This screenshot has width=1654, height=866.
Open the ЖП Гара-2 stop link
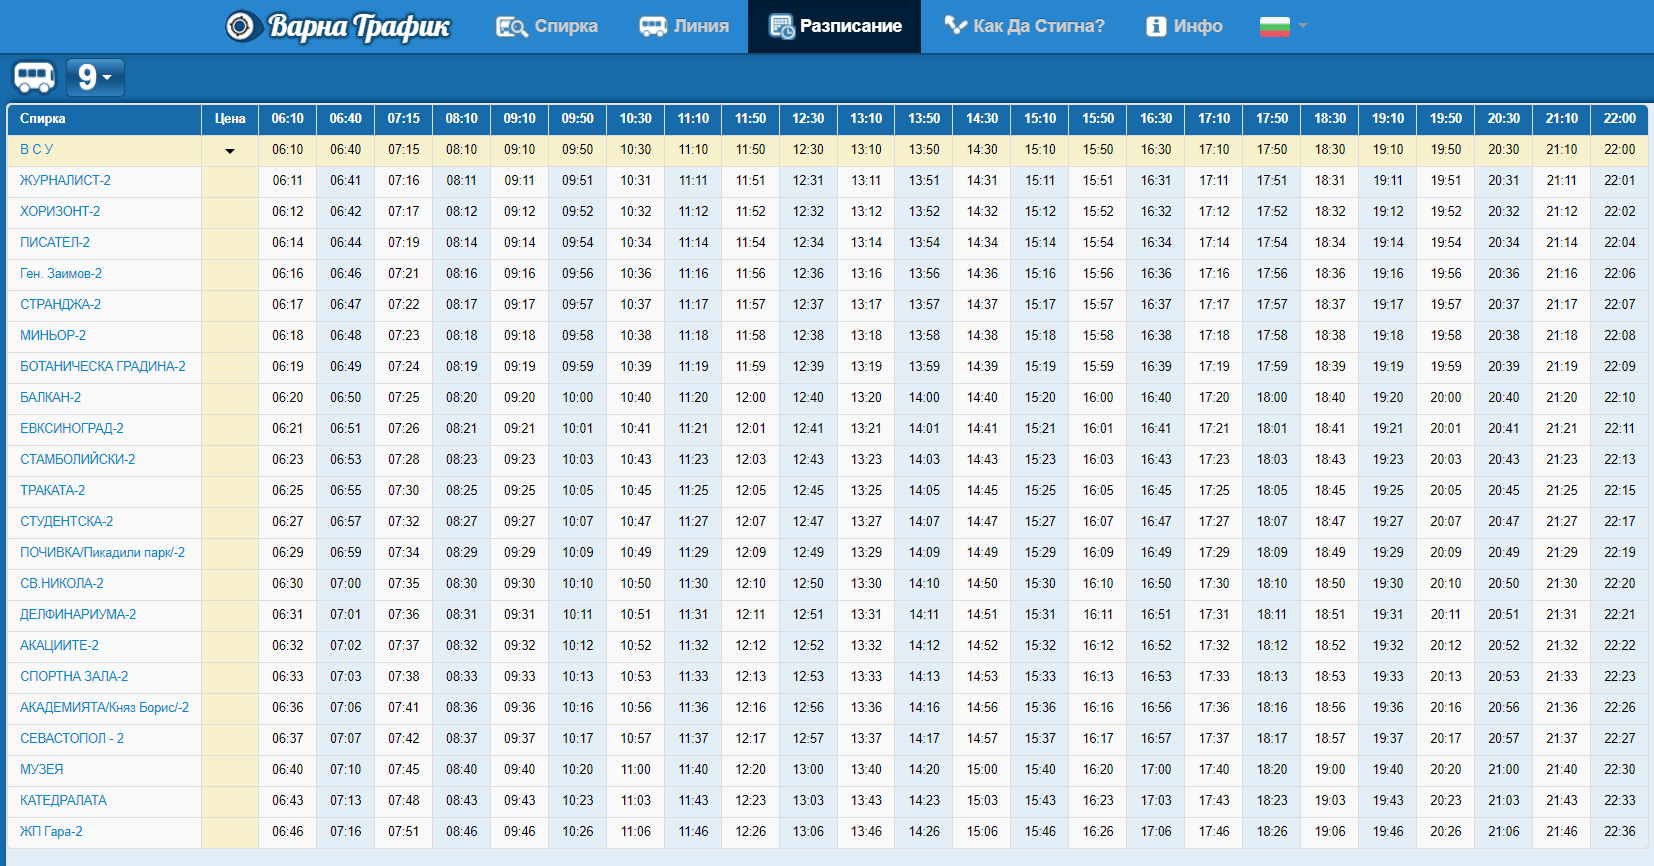(51, 831)
